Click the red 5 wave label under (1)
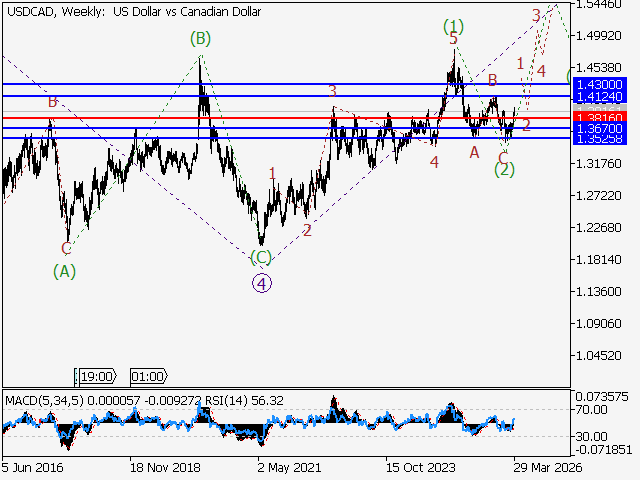 [x=453, y=38]
